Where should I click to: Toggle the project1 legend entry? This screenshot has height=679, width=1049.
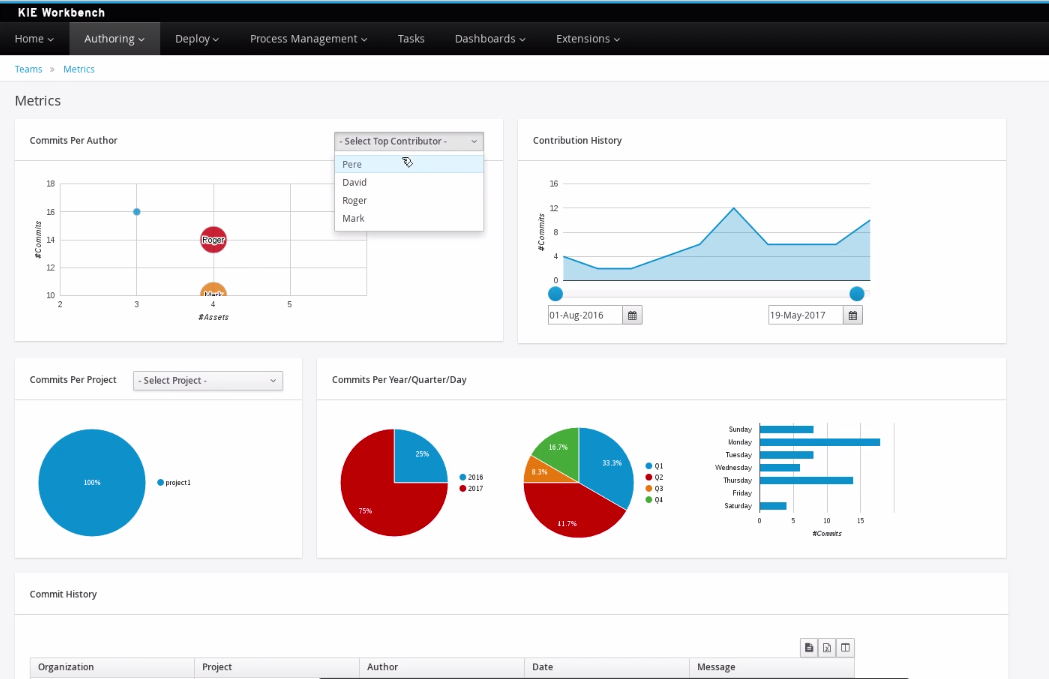point(174,482)
